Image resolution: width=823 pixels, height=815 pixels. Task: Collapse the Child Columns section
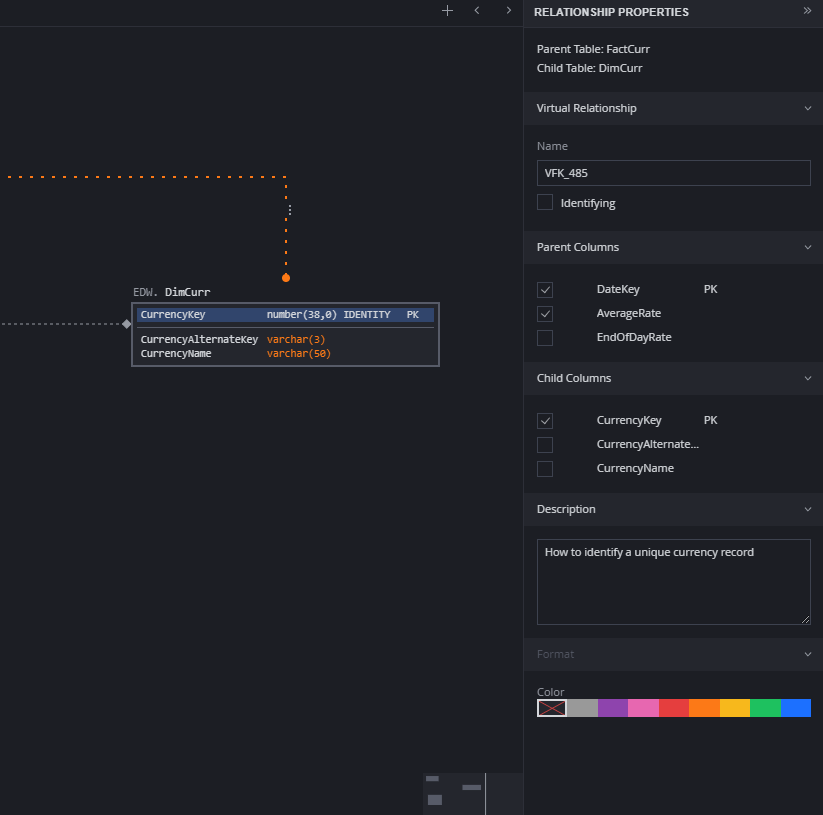click(806, 378)
